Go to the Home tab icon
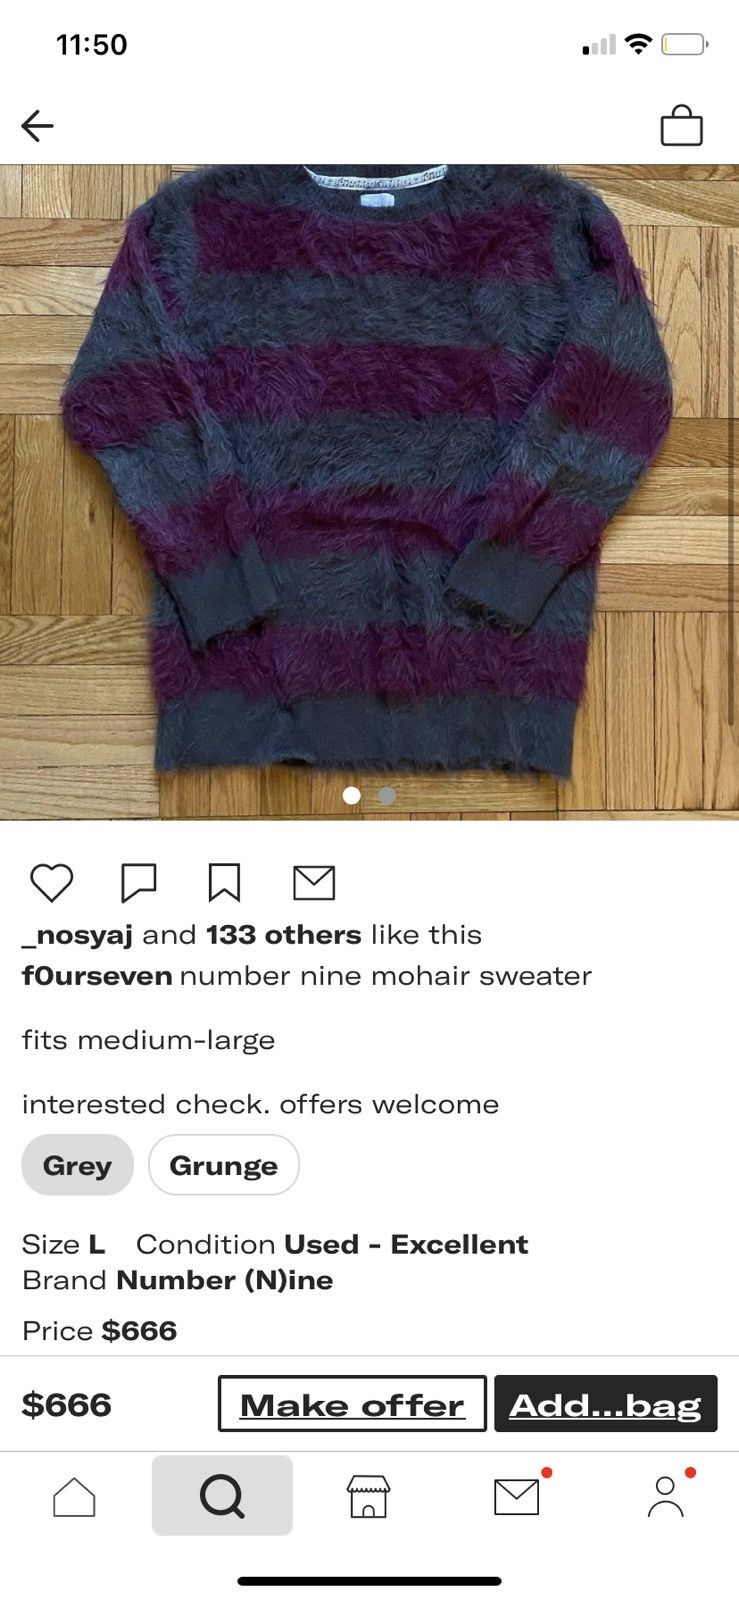 coord(74,1497)
